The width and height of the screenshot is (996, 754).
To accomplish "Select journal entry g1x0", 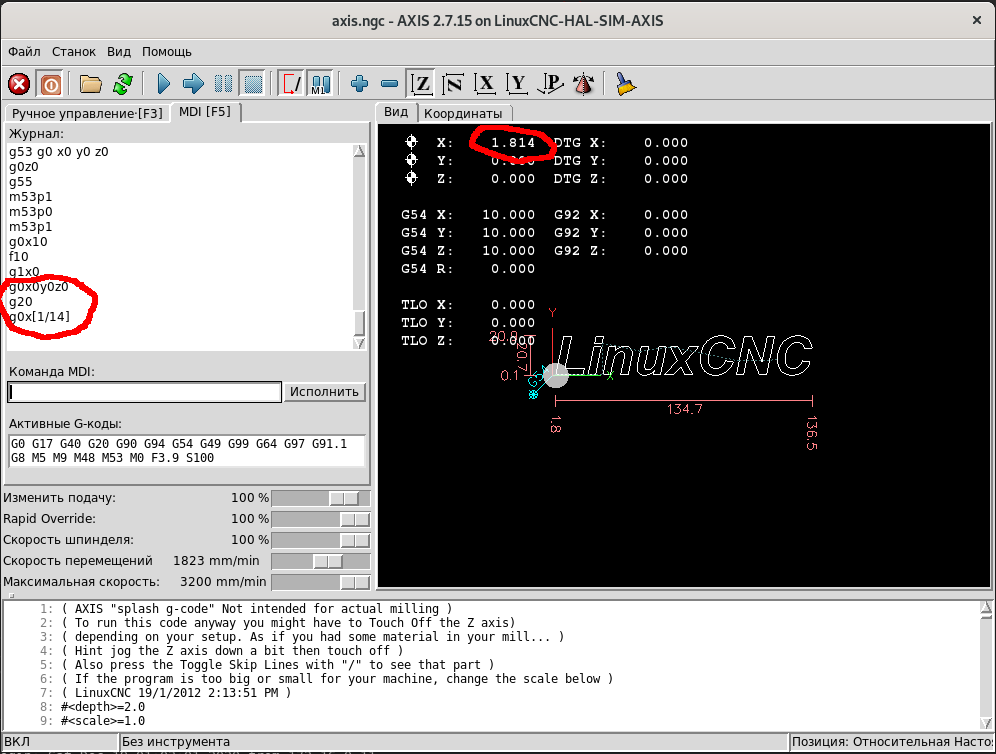I will pos(24,271).
